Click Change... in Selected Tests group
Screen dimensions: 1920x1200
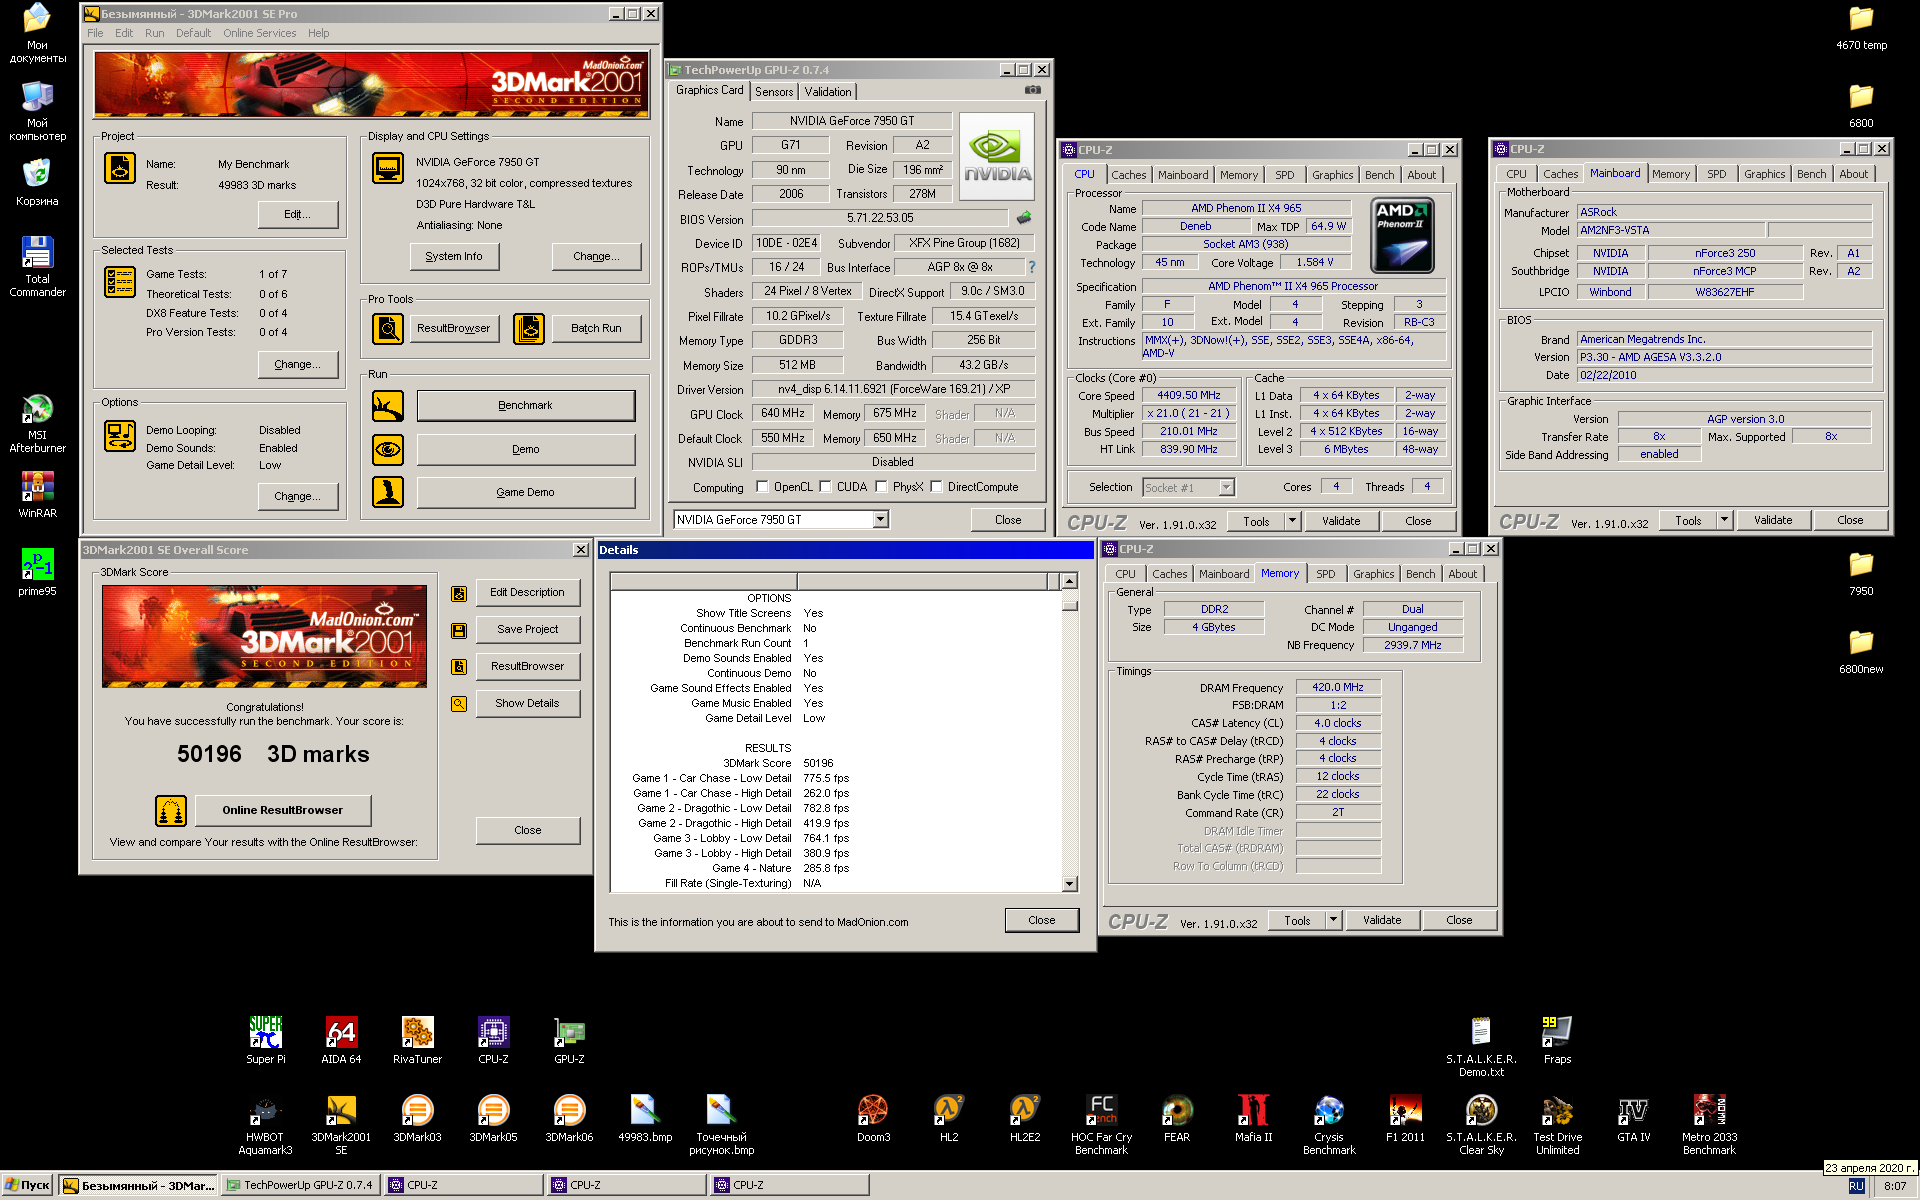pos(297,365)
